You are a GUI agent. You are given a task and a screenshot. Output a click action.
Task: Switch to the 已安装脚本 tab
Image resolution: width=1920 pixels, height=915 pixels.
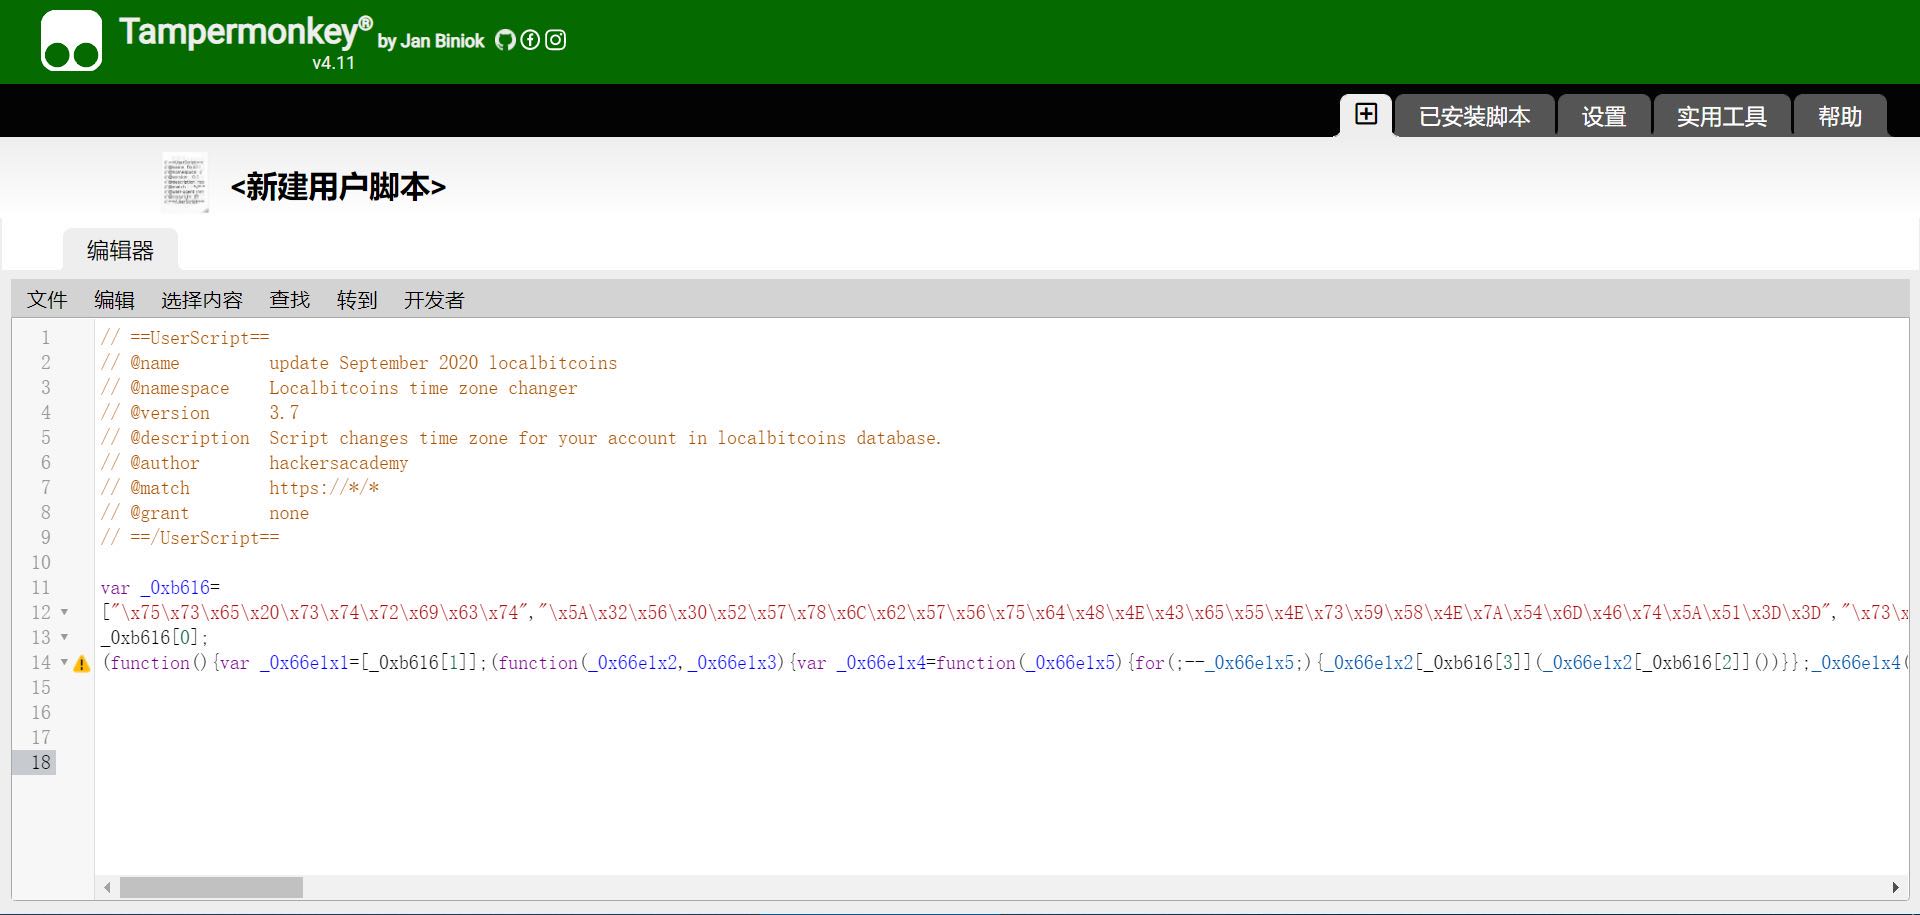[x=1474, y=116]
